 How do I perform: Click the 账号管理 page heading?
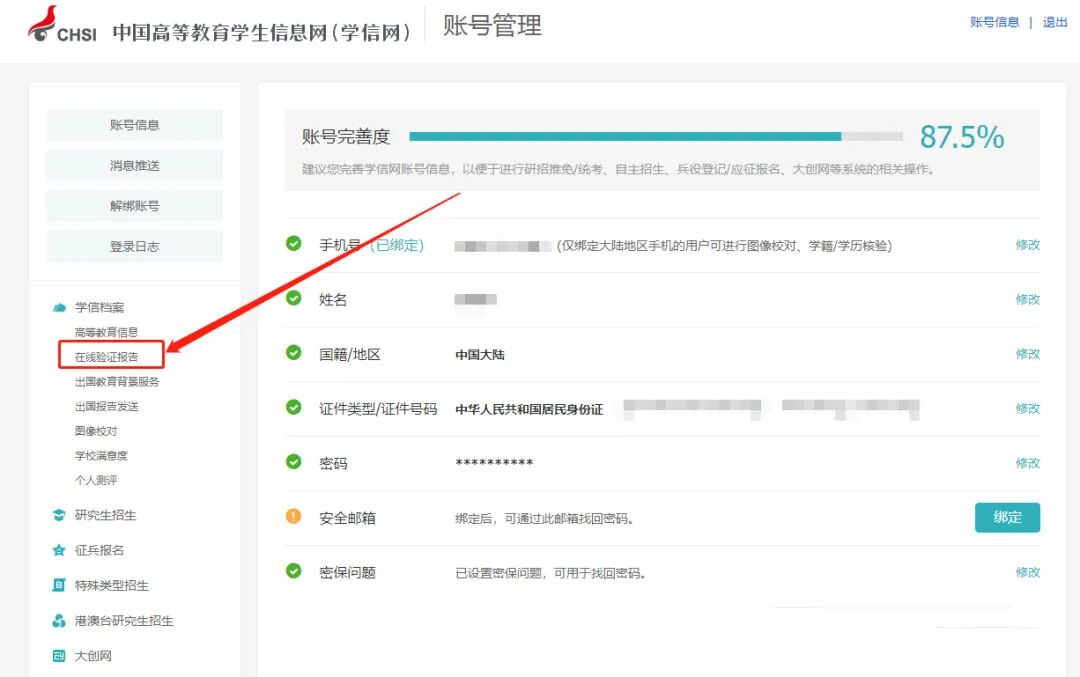(x=492, y=26)
